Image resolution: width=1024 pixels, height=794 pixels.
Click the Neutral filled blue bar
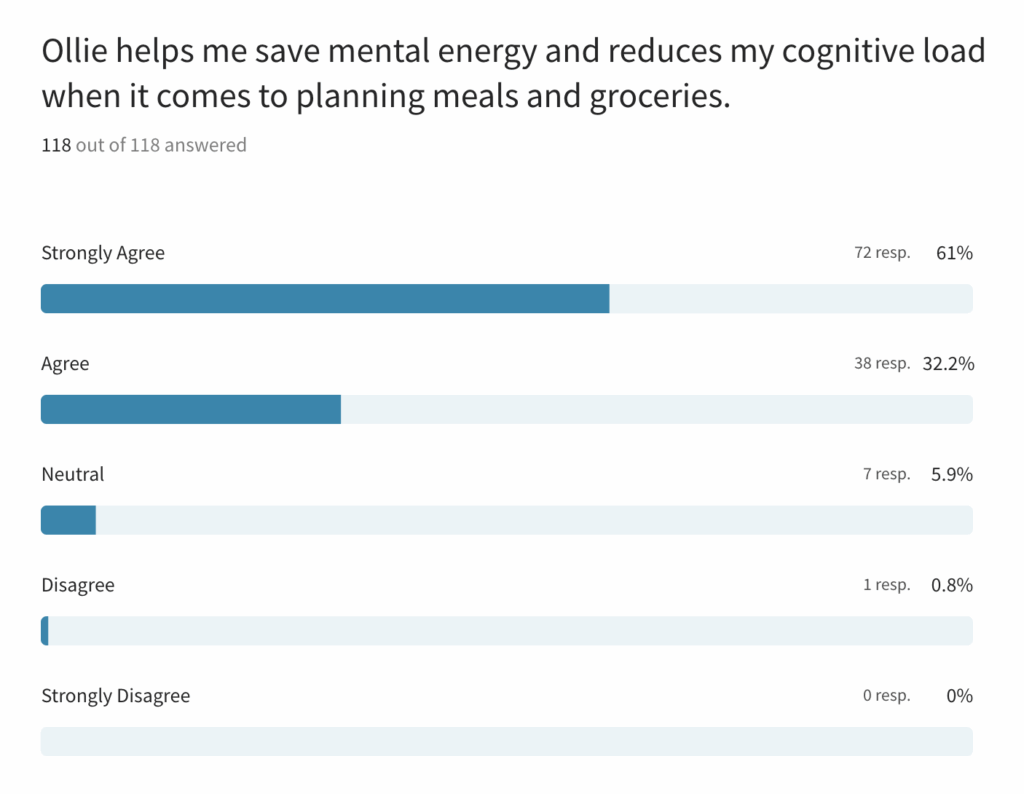tap(68, 520)
